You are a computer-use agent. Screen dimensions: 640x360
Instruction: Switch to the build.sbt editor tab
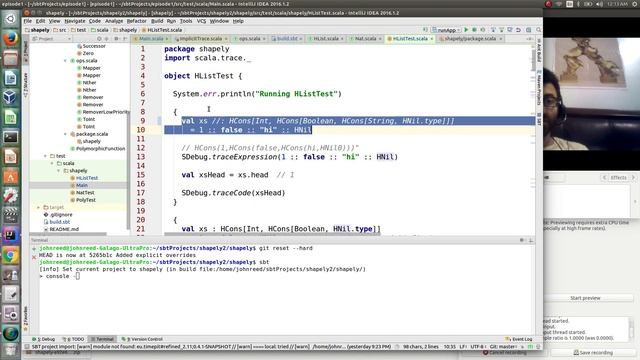[x=287, y=39]
